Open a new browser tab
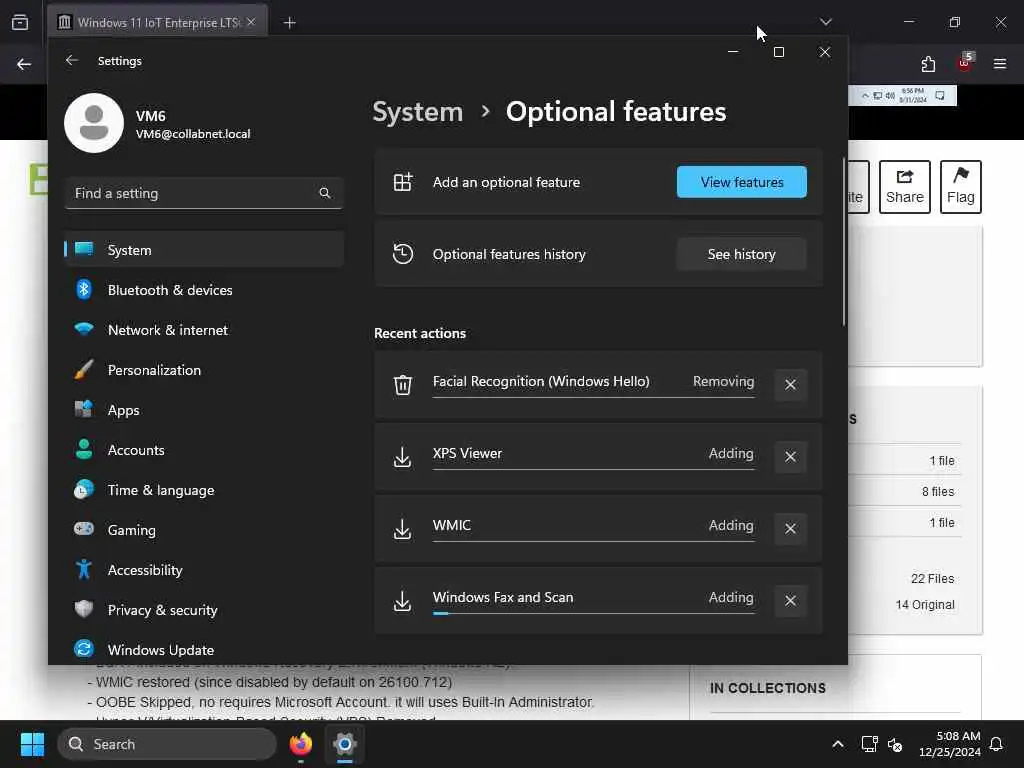Image resolution: width=1024 pixels, height=768 pixels. coord(289,23)
